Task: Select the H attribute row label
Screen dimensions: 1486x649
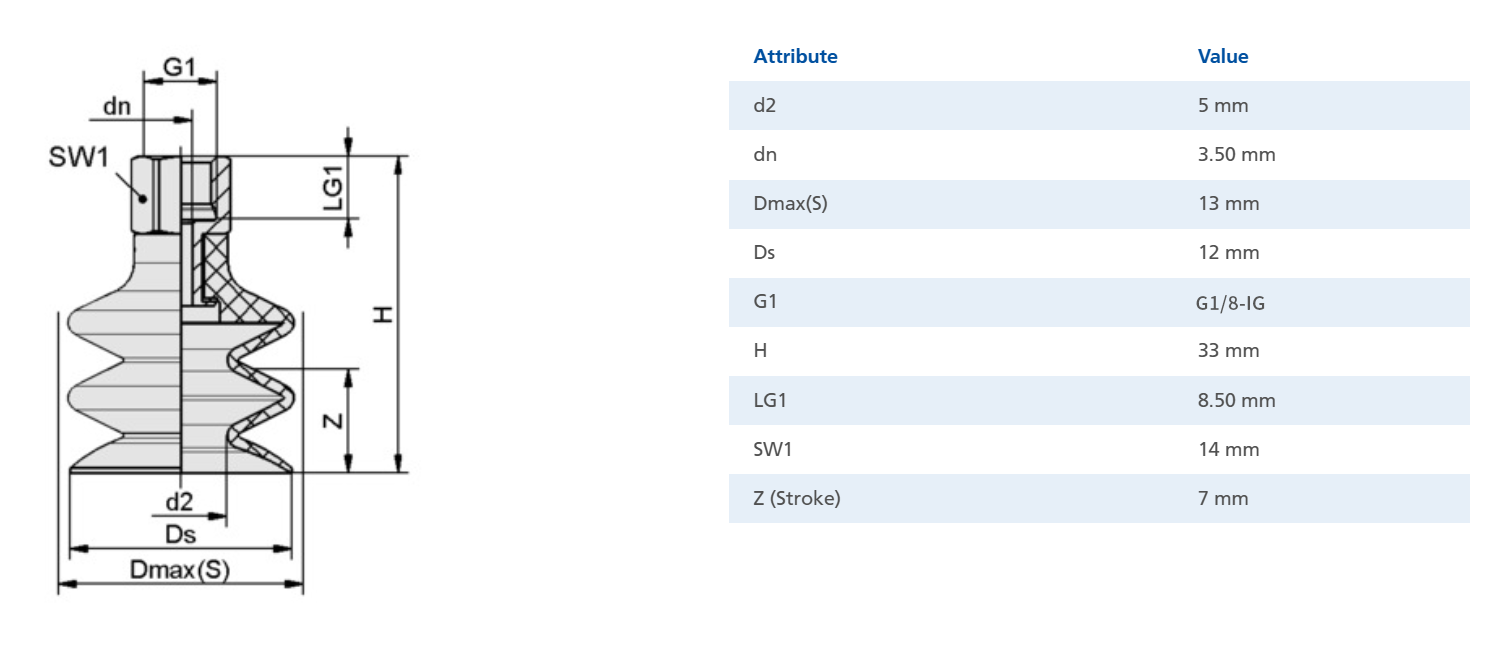Action: [x=759, y=350]
